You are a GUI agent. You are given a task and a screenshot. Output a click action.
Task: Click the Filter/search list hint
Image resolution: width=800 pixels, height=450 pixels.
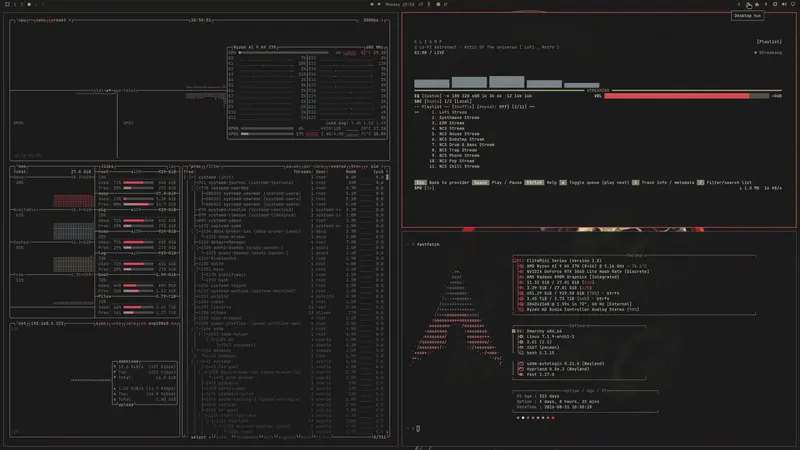pos(724,183)
